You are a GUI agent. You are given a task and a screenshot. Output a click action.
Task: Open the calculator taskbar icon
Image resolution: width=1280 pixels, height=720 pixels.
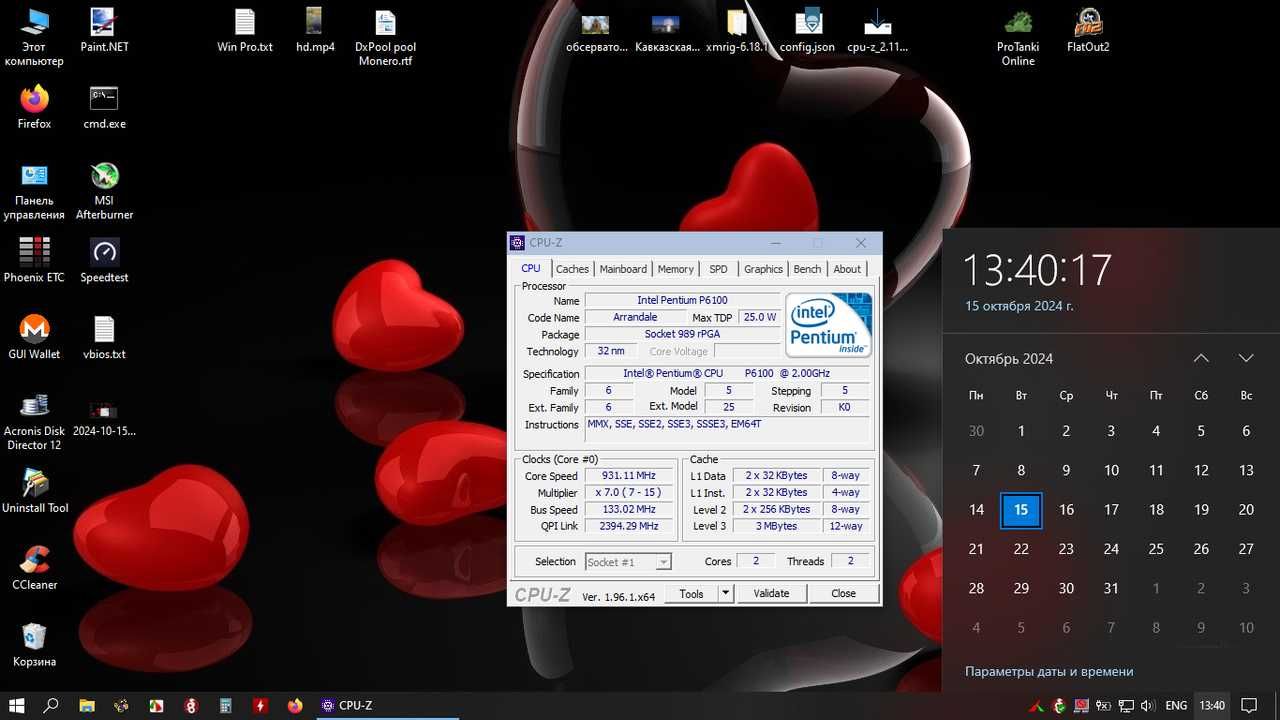pyautogui.click(x=226, y=705)
